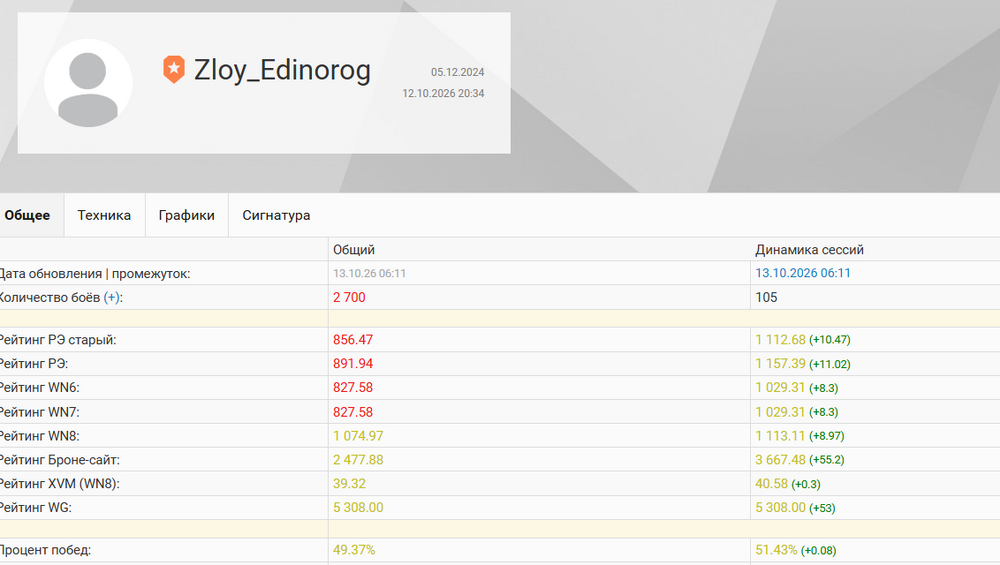The image size is (1000, 565).
Task: Click session WN8 value 1 113.11
Action: pyautogui.click(x=780, y=436)
